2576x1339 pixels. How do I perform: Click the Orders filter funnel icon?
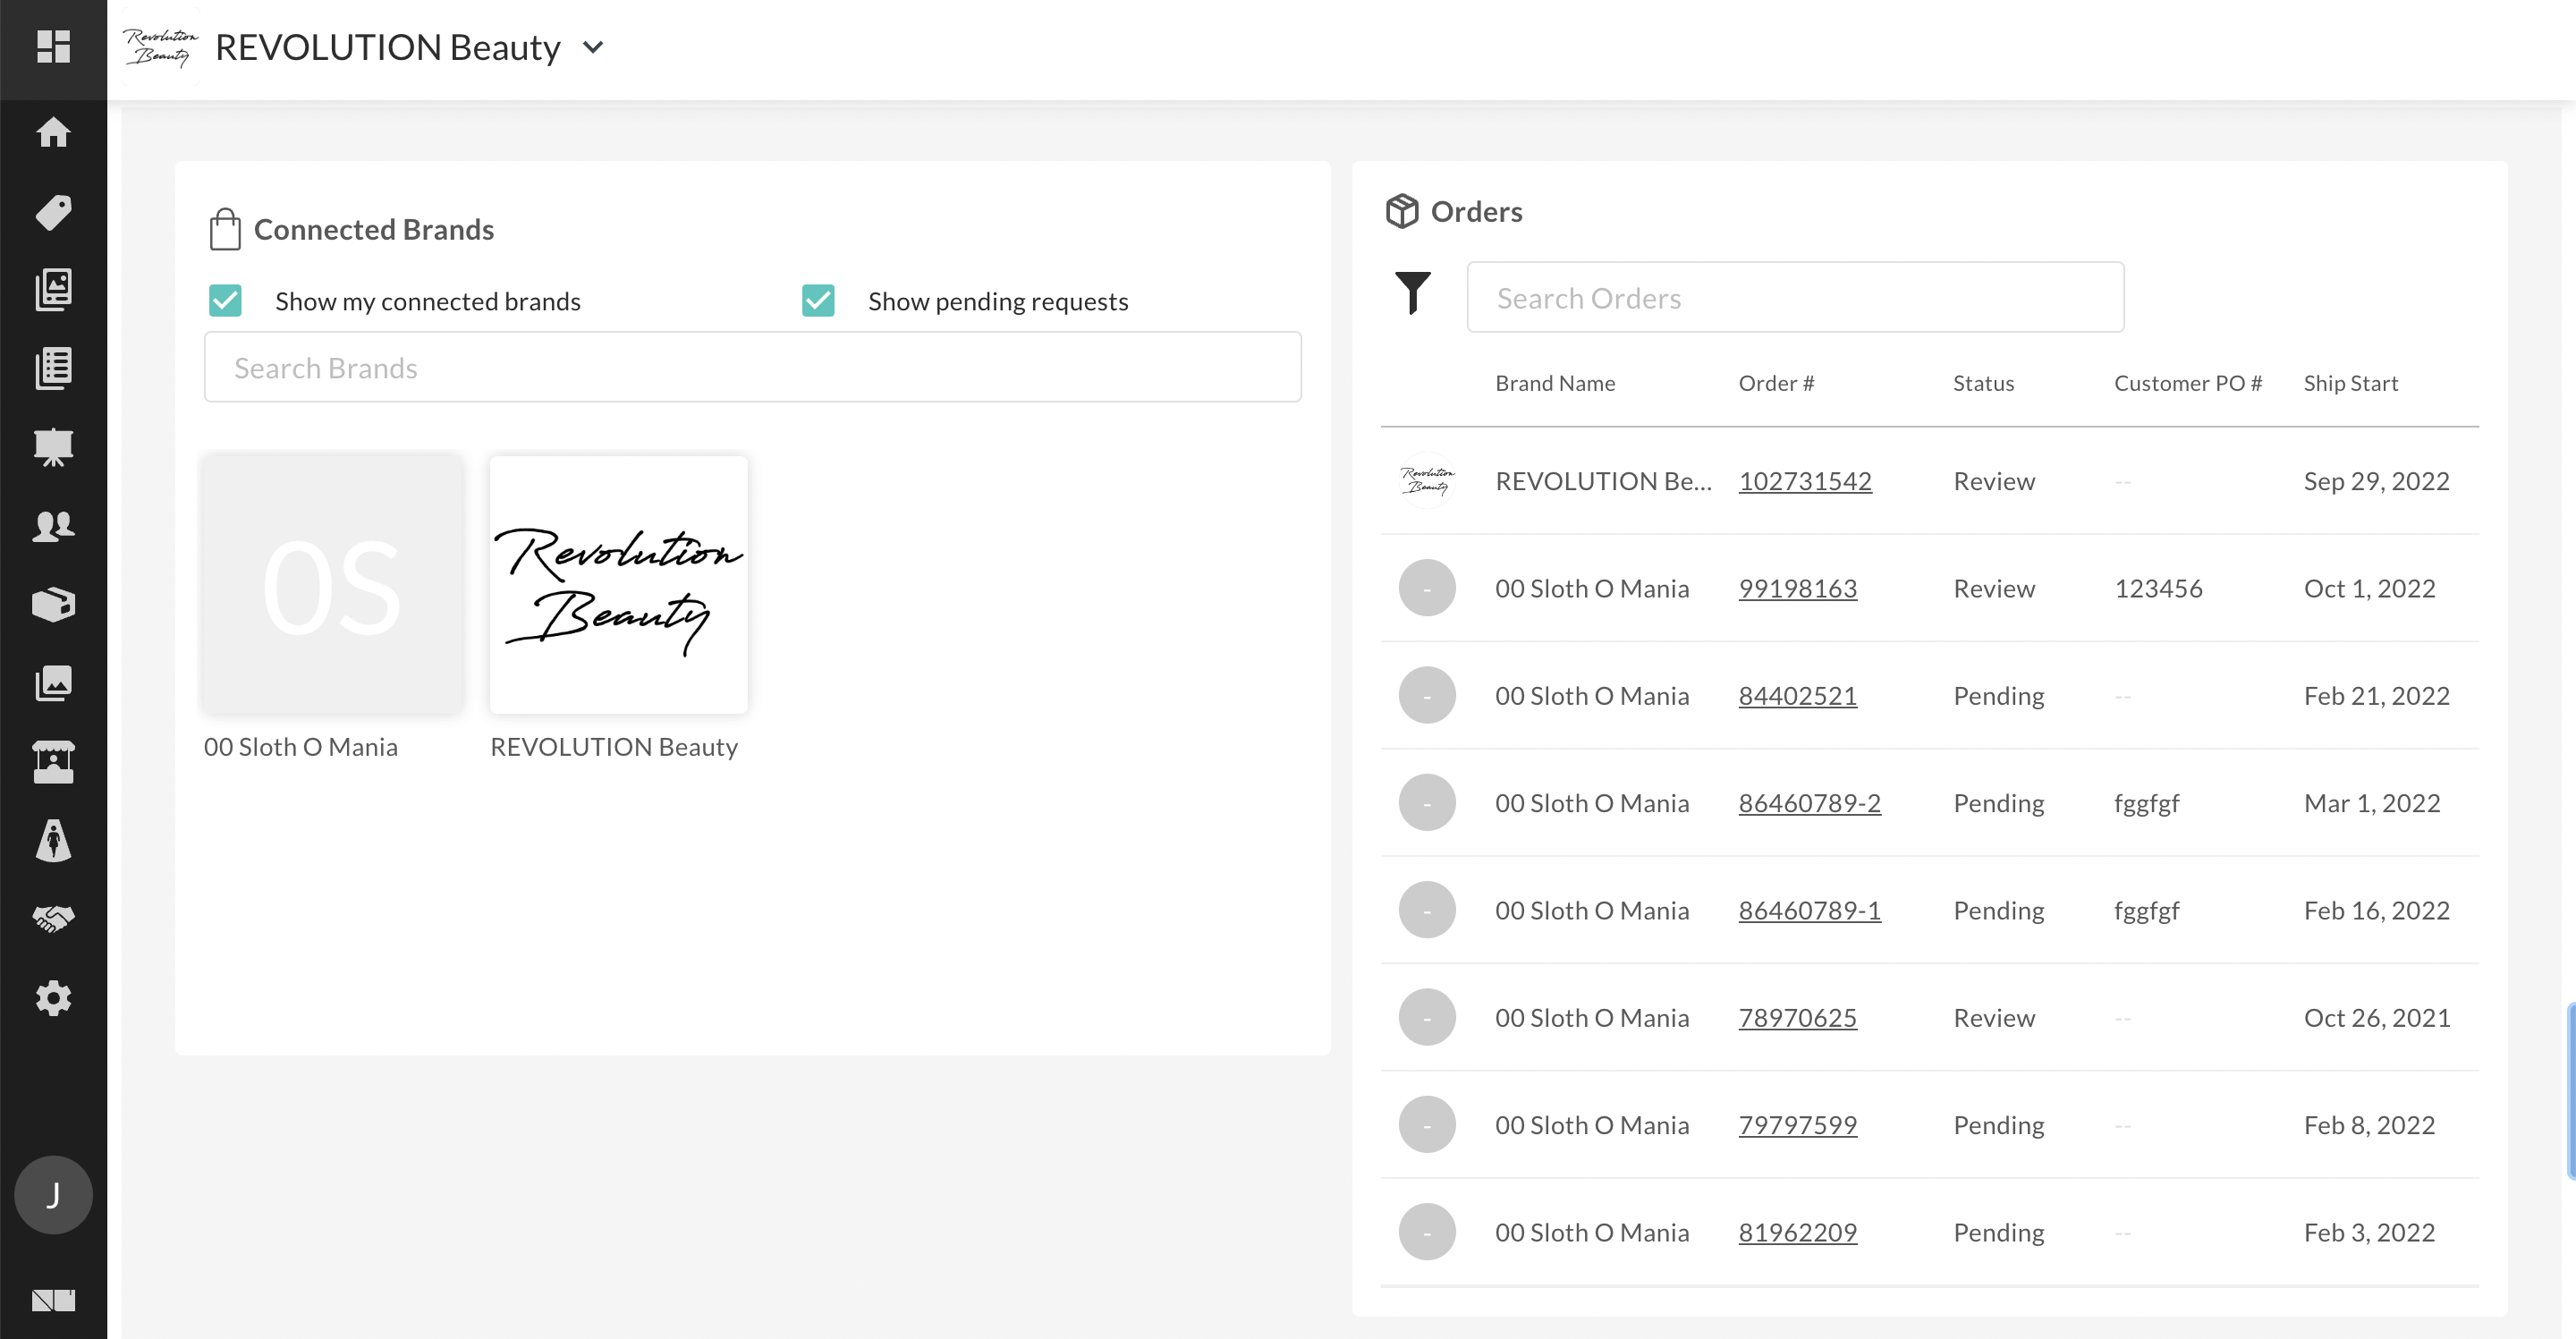1412,293
